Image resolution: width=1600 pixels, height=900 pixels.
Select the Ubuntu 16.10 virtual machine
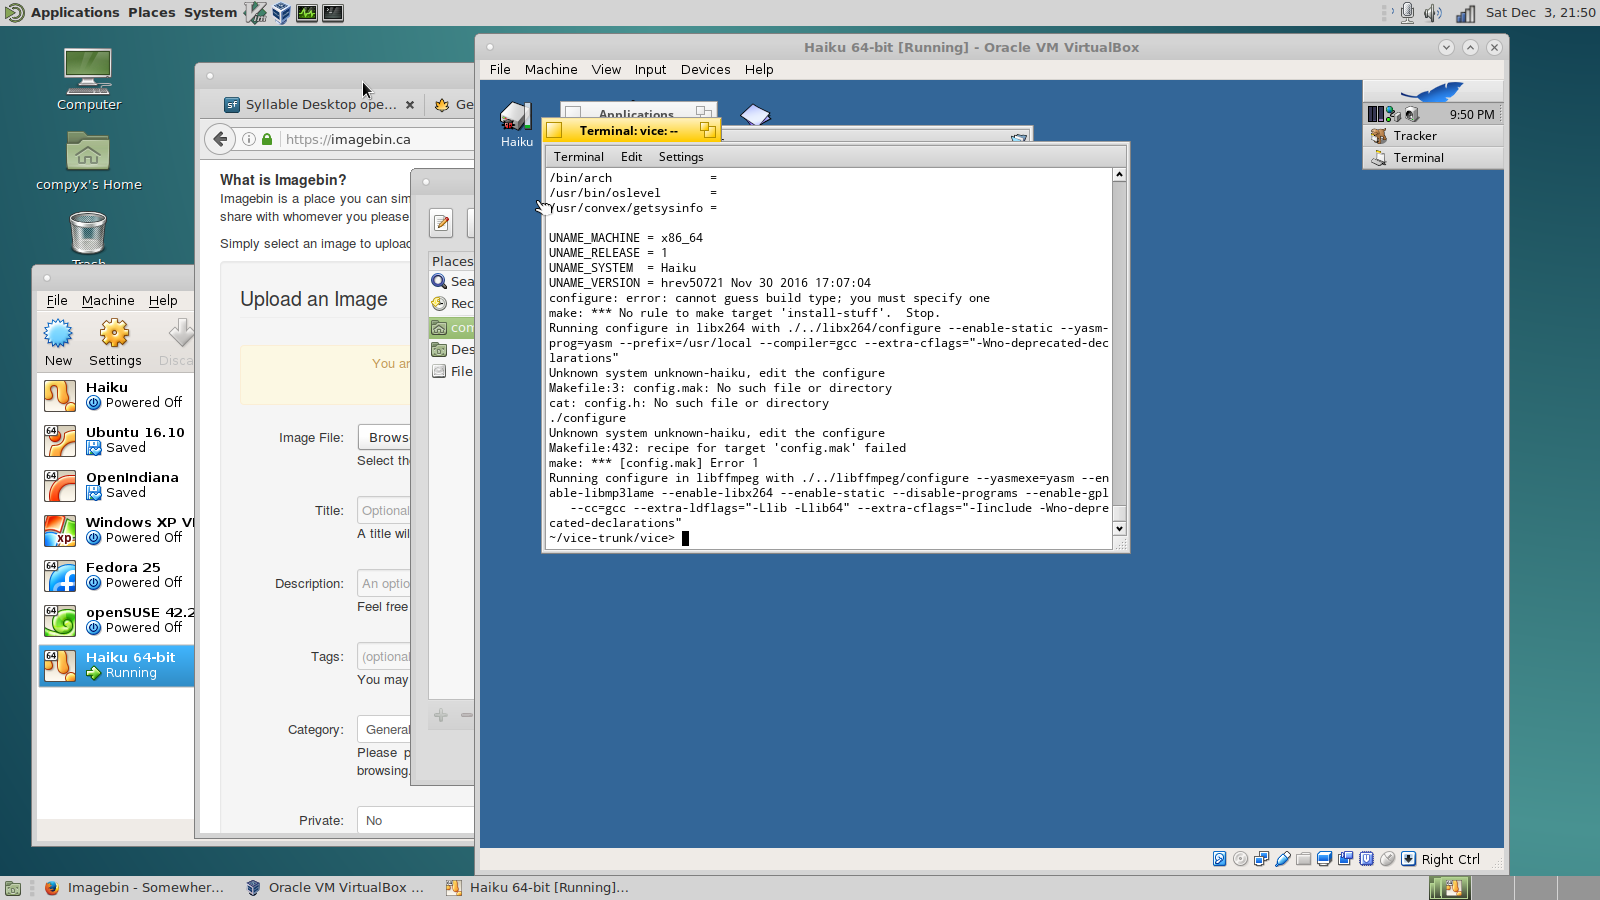tap(117, 440)
